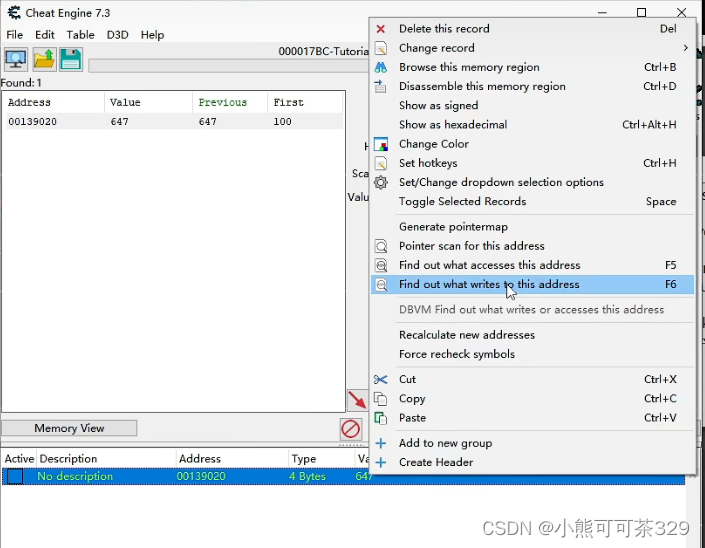The width and height of the screenshot is (705, 548).
Task: Click the 000017BC-Tutorial process label
Action: pos(323,52)
